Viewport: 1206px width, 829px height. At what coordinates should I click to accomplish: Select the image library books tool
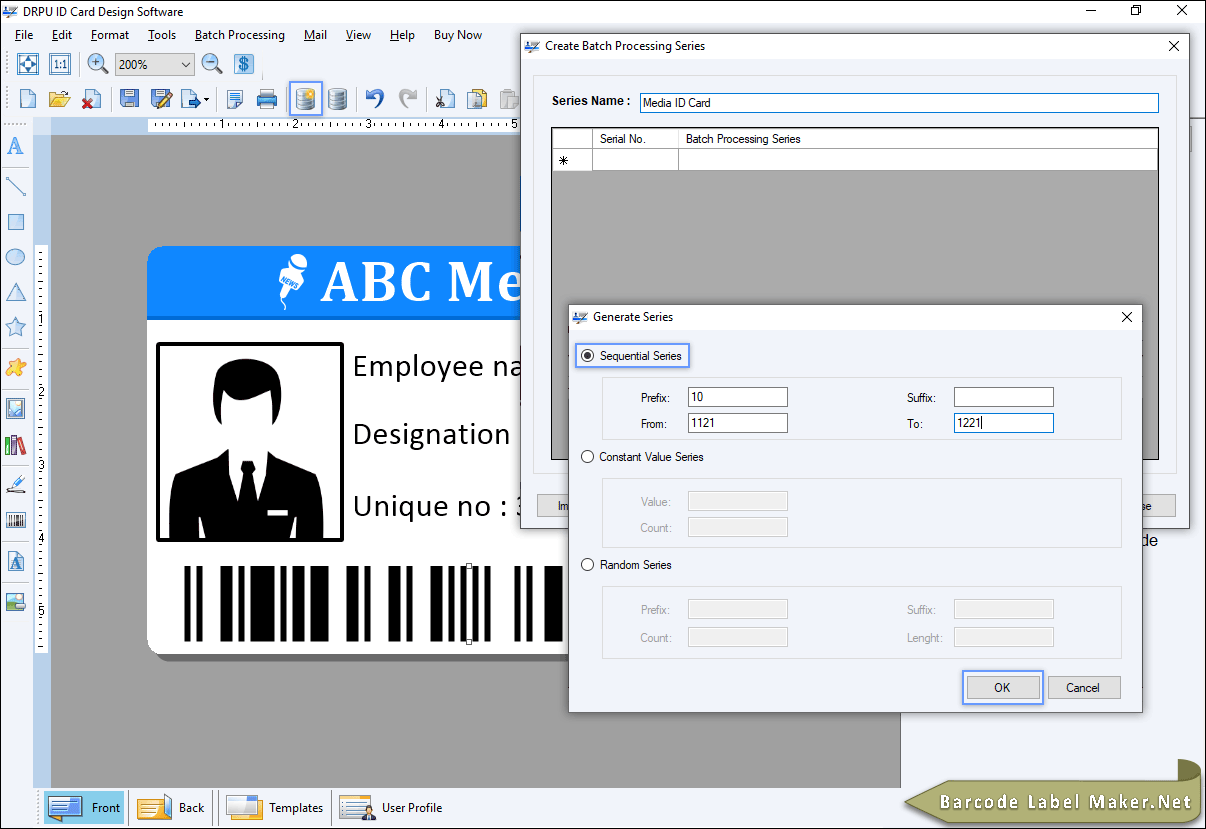click(16, 444)
